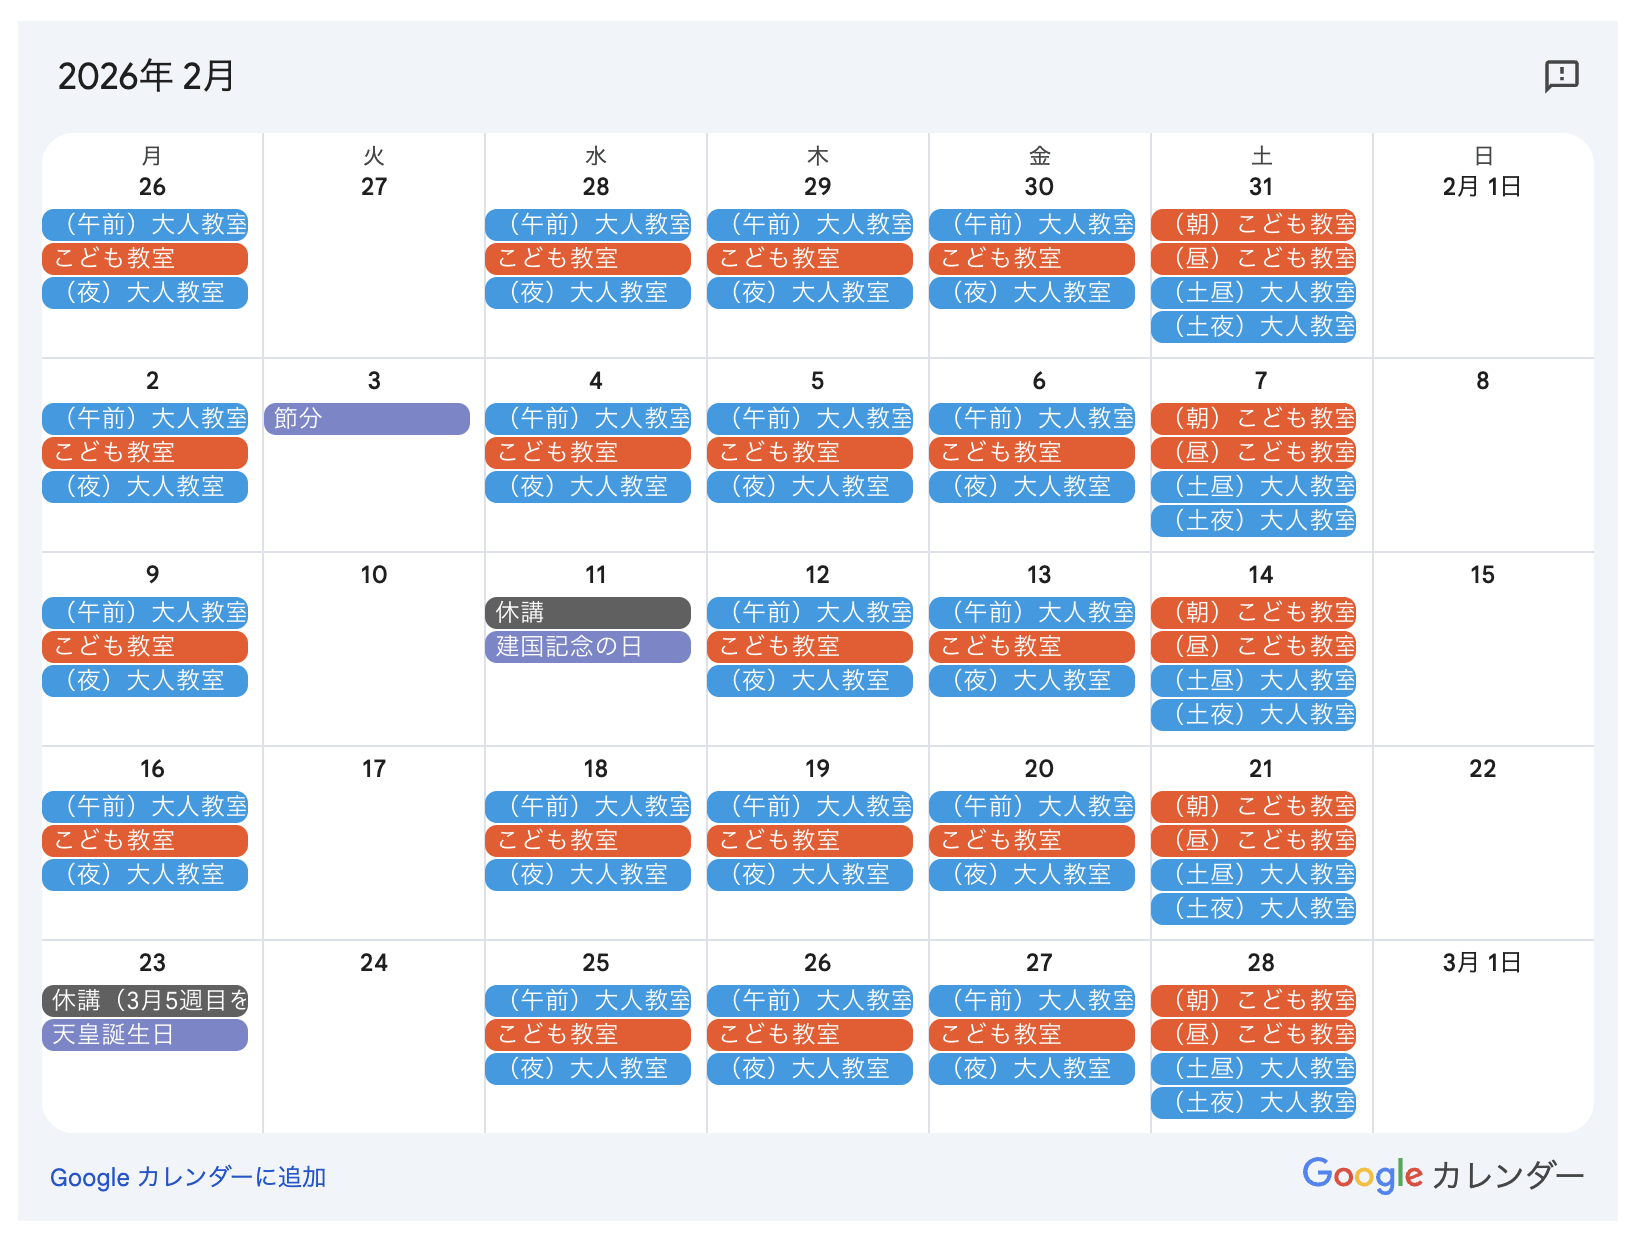
Task: Open こども教室 event on February 4
Action: (588, 453)
